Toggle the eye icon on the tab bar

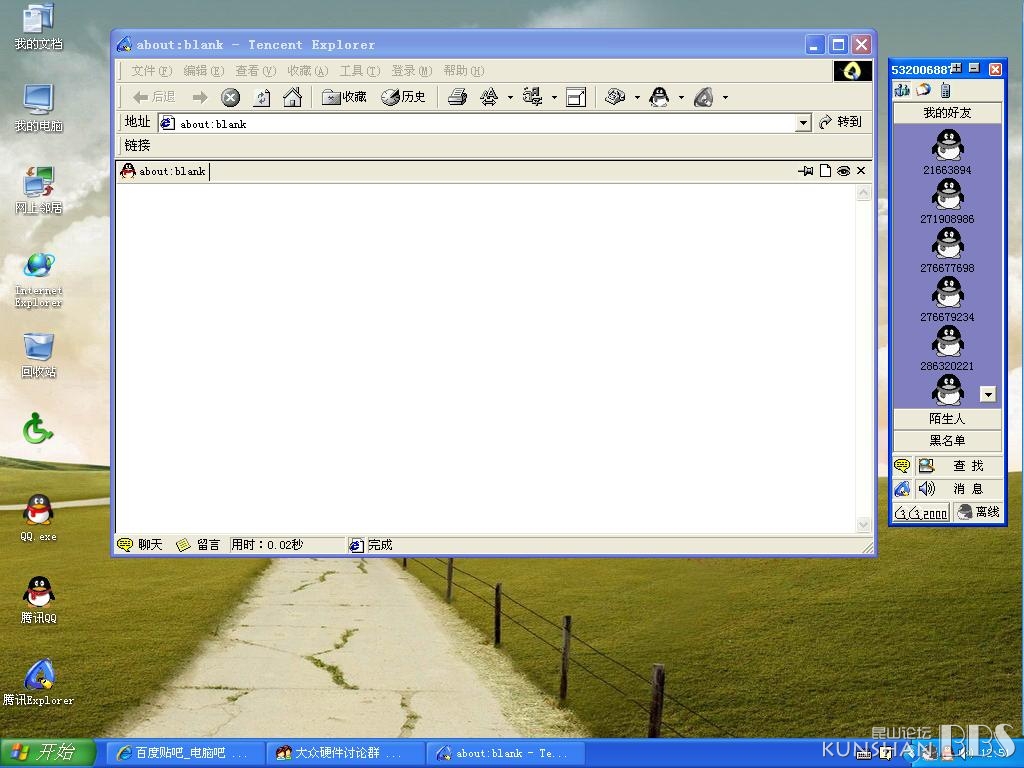(x=844, y=171)
